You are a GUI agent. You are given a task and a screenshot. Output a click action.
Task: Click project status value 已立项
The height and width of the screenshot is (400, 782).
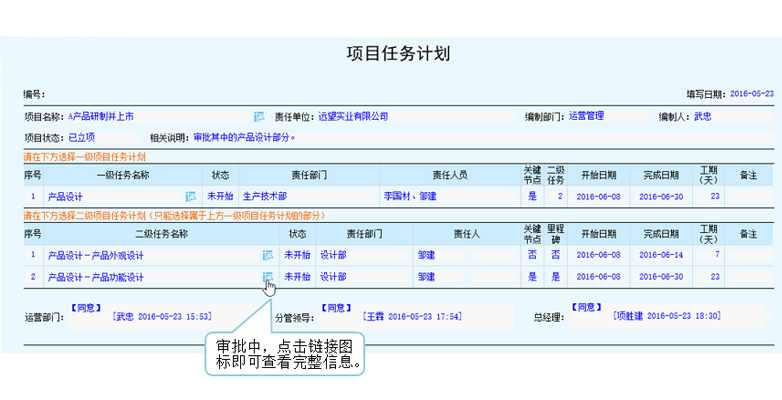coord(82,137)
